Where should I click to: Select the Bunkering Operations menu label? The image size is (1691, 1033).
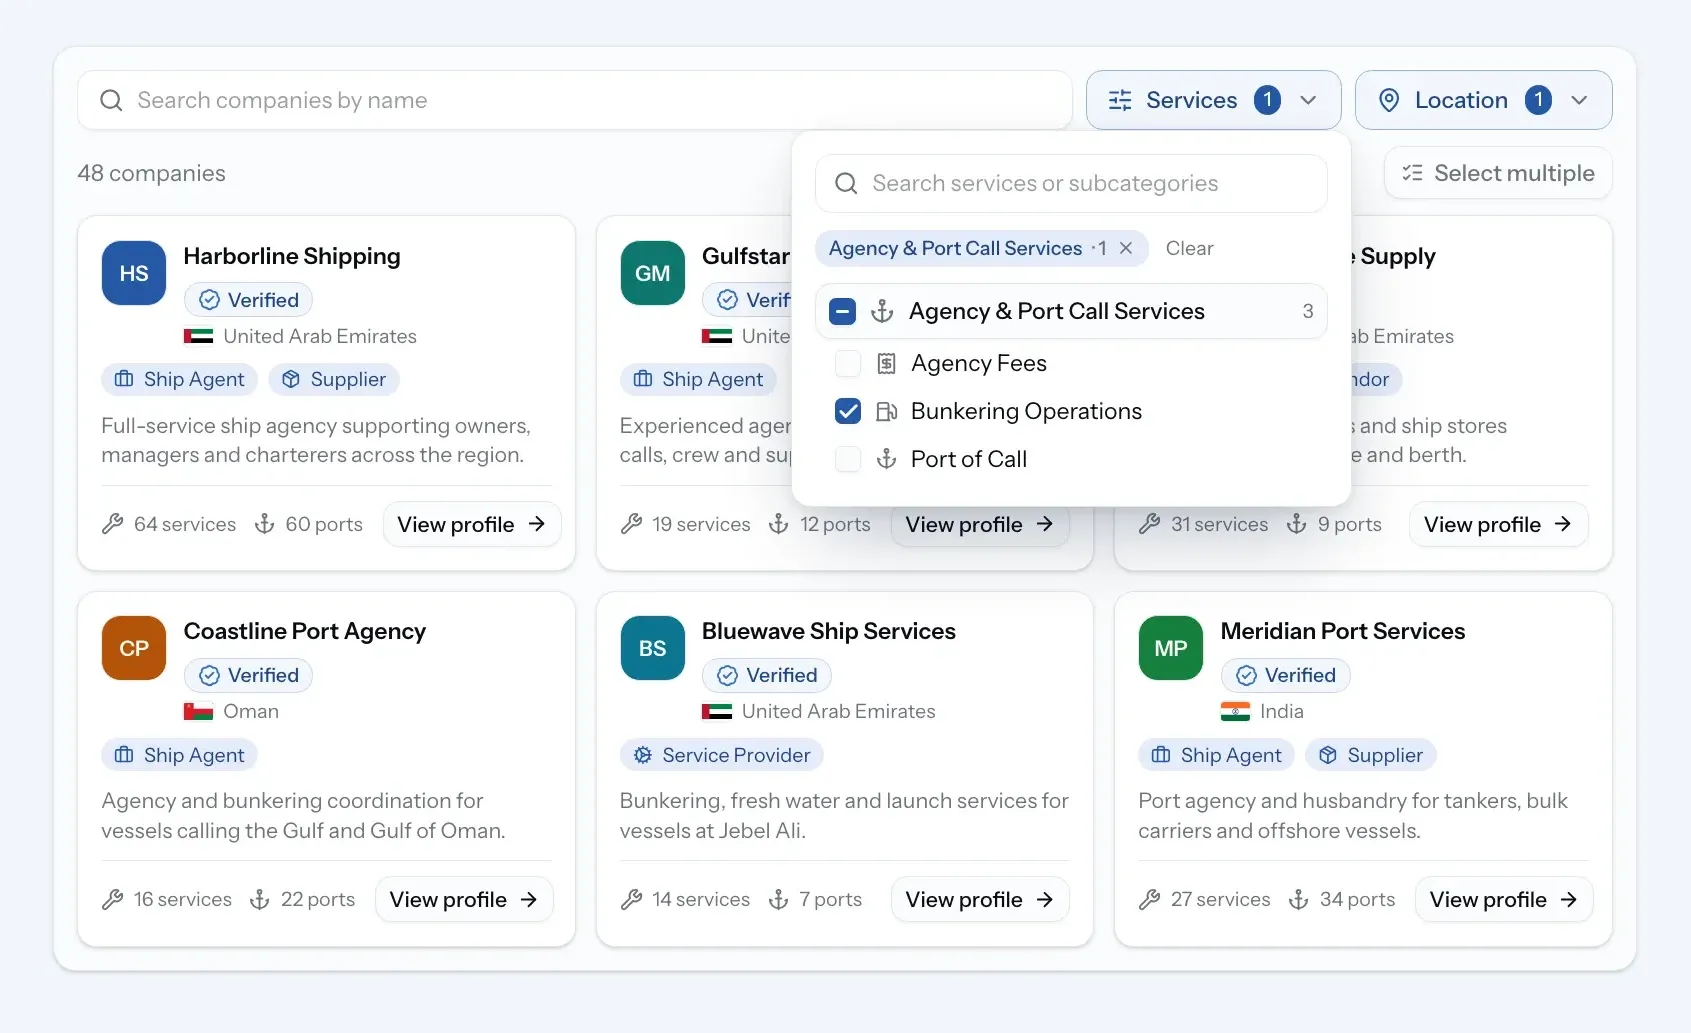pos(1026,411)
